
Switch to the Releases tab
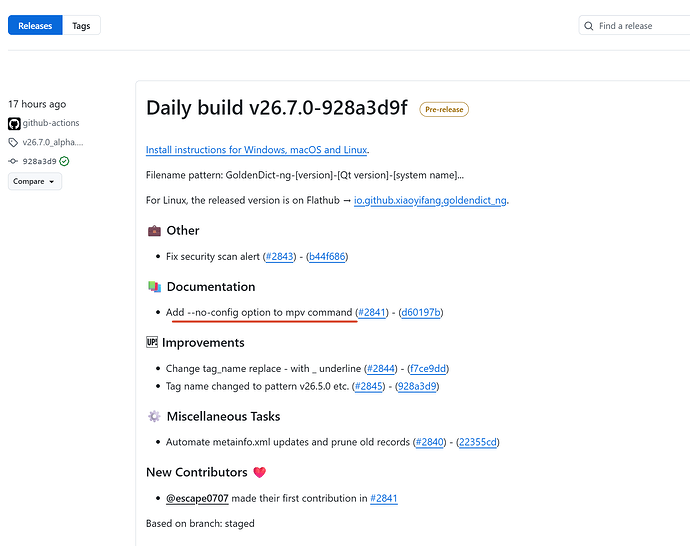[35, 26]
